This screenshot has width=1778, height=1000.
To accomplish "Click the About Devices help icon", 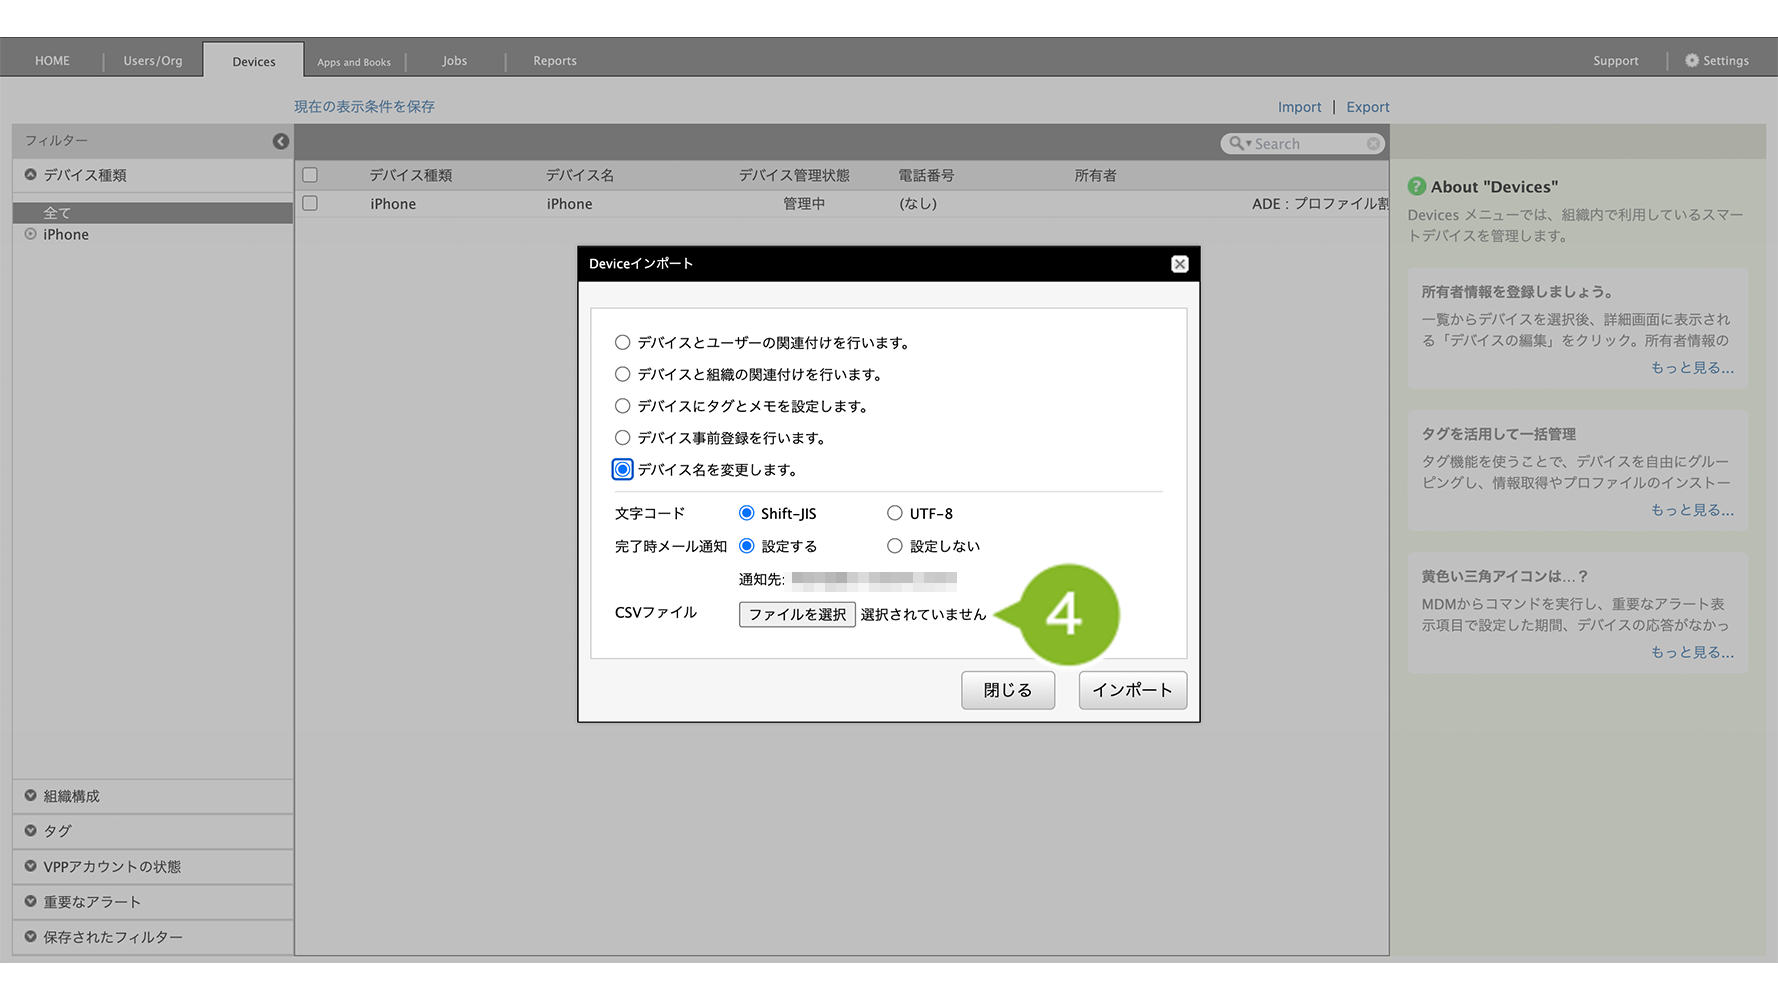I will 1416,187.
